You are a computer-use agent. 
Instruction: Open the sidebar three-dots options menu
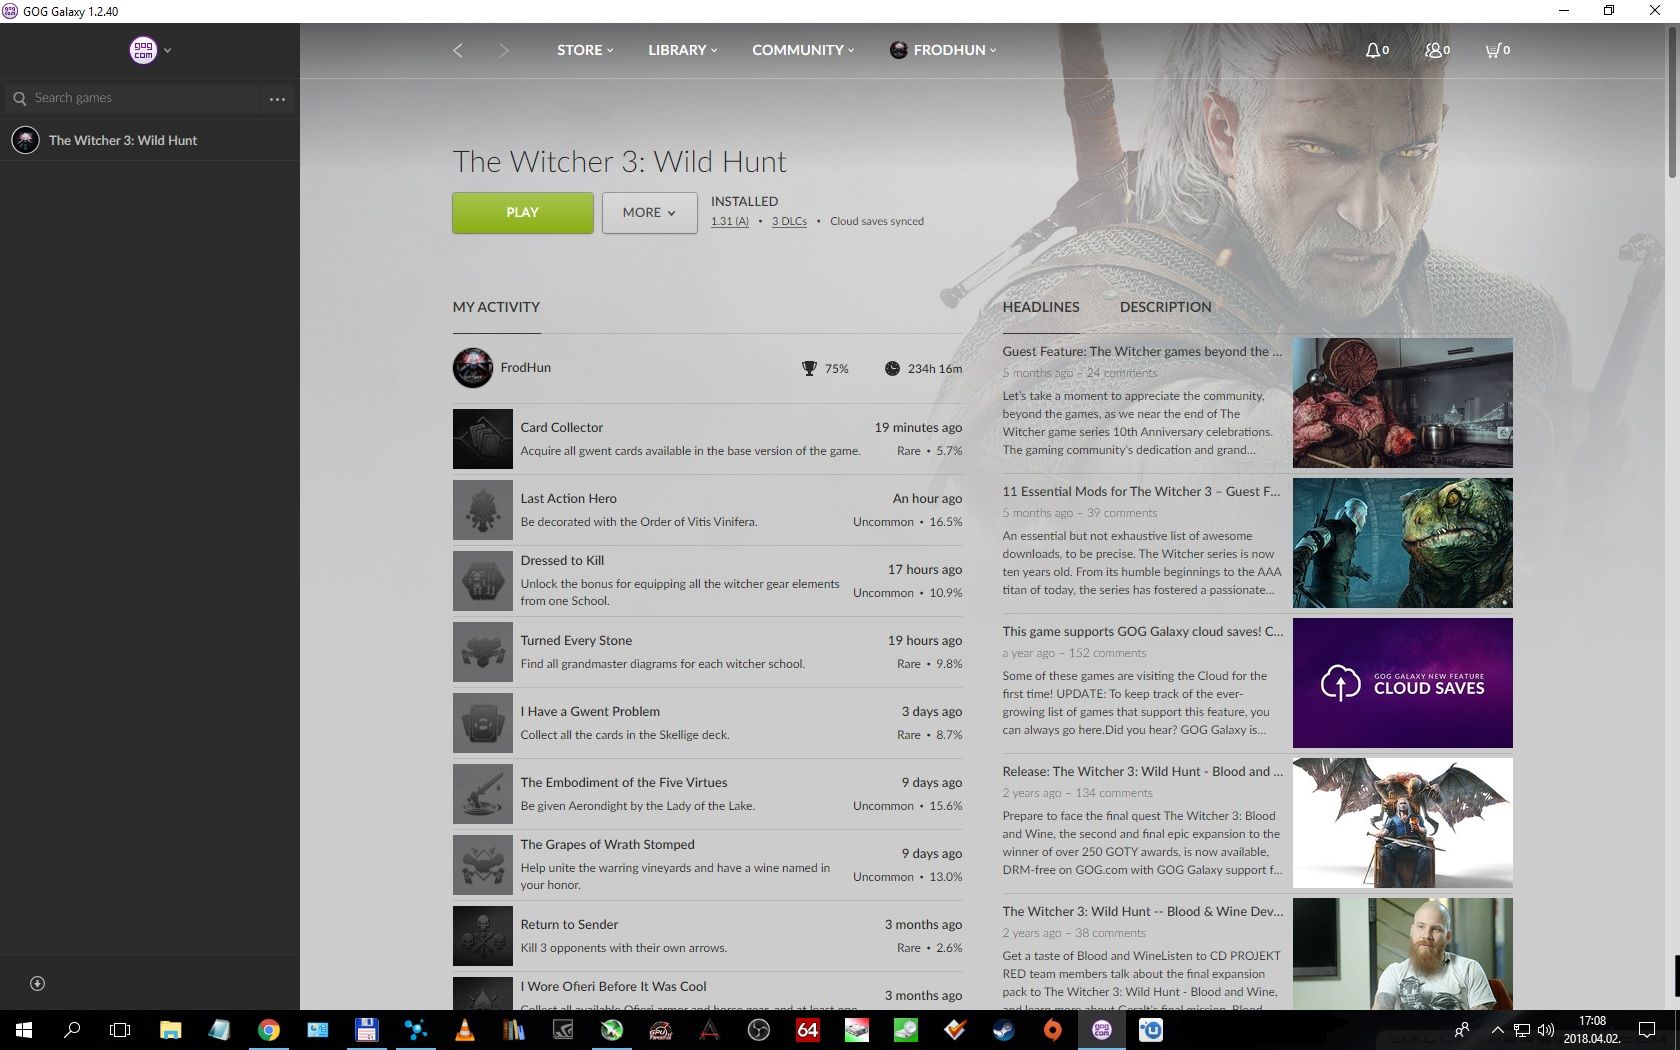click(x=277, y=99)
